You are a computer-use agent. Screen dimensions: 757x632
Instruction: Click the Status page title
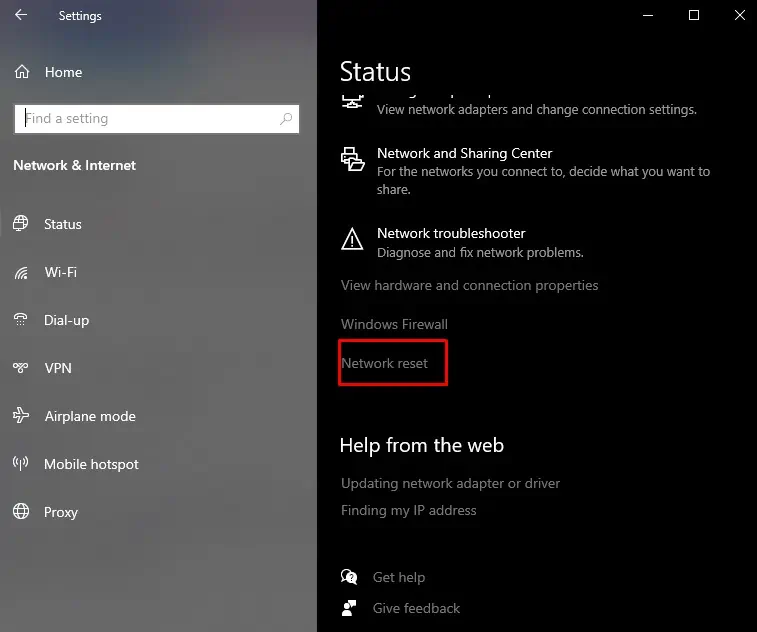point(375,71)
